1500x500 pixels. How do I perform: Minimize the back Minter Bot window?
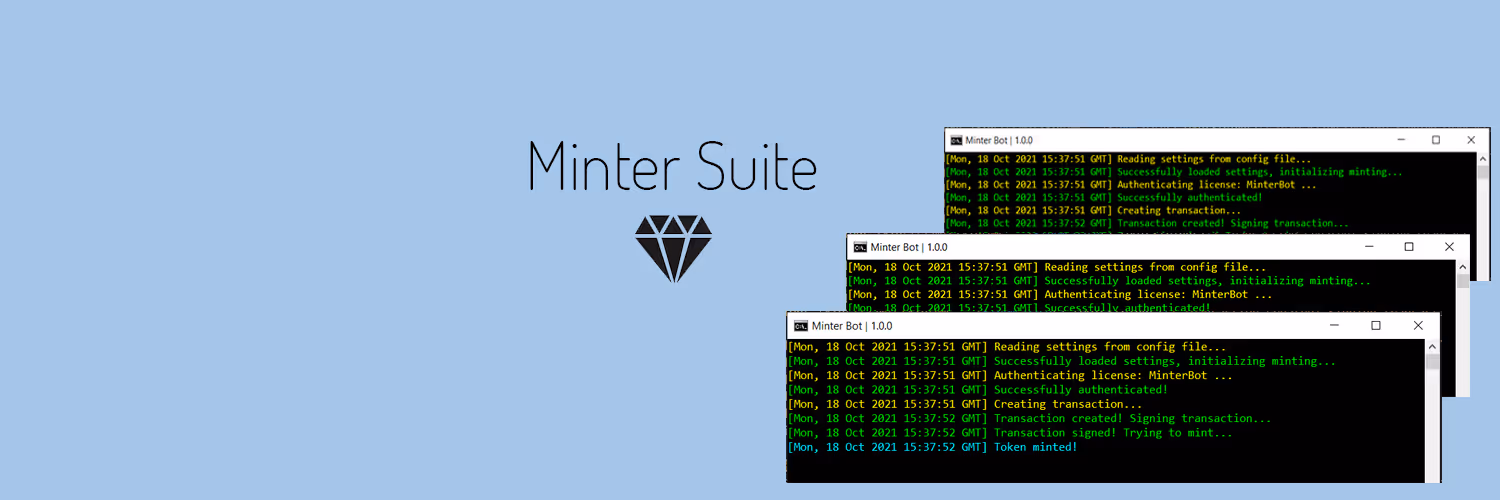coord(1400,141)
